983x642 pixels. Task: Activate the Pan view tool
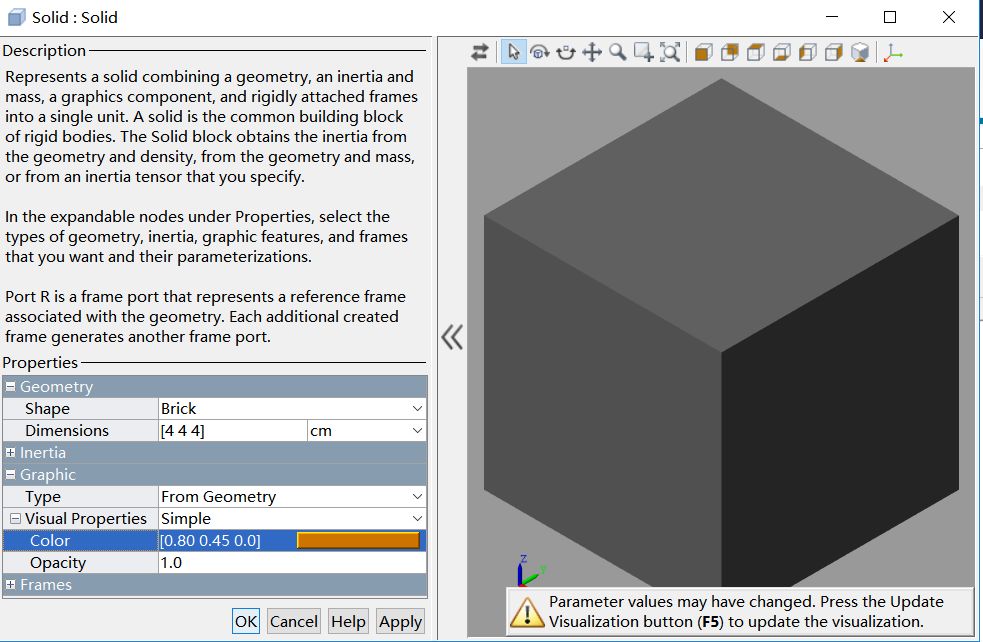click(592, 52)
